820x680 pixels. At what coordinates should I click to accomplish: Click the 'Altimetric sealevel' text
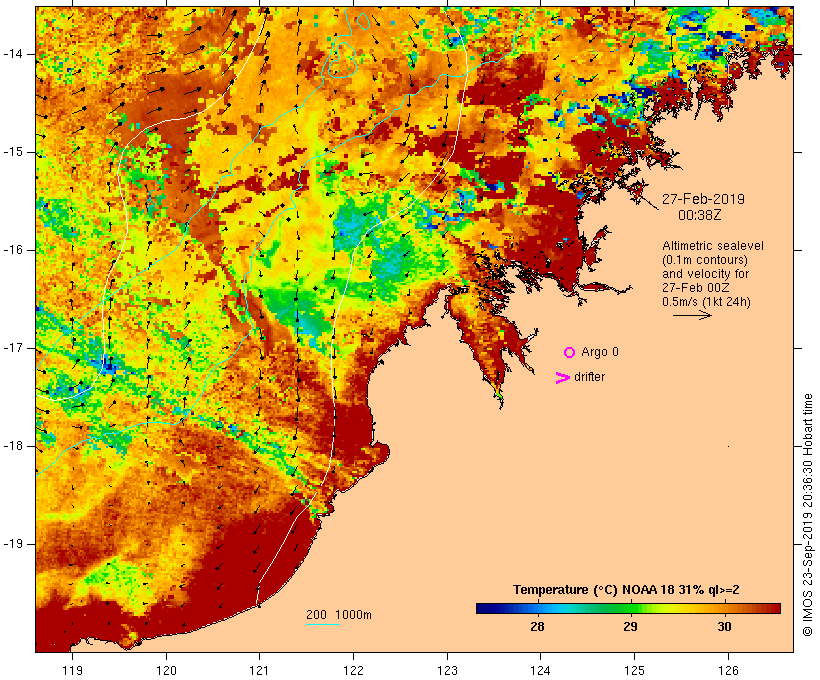pyautogui.click(x=713, y=246)
